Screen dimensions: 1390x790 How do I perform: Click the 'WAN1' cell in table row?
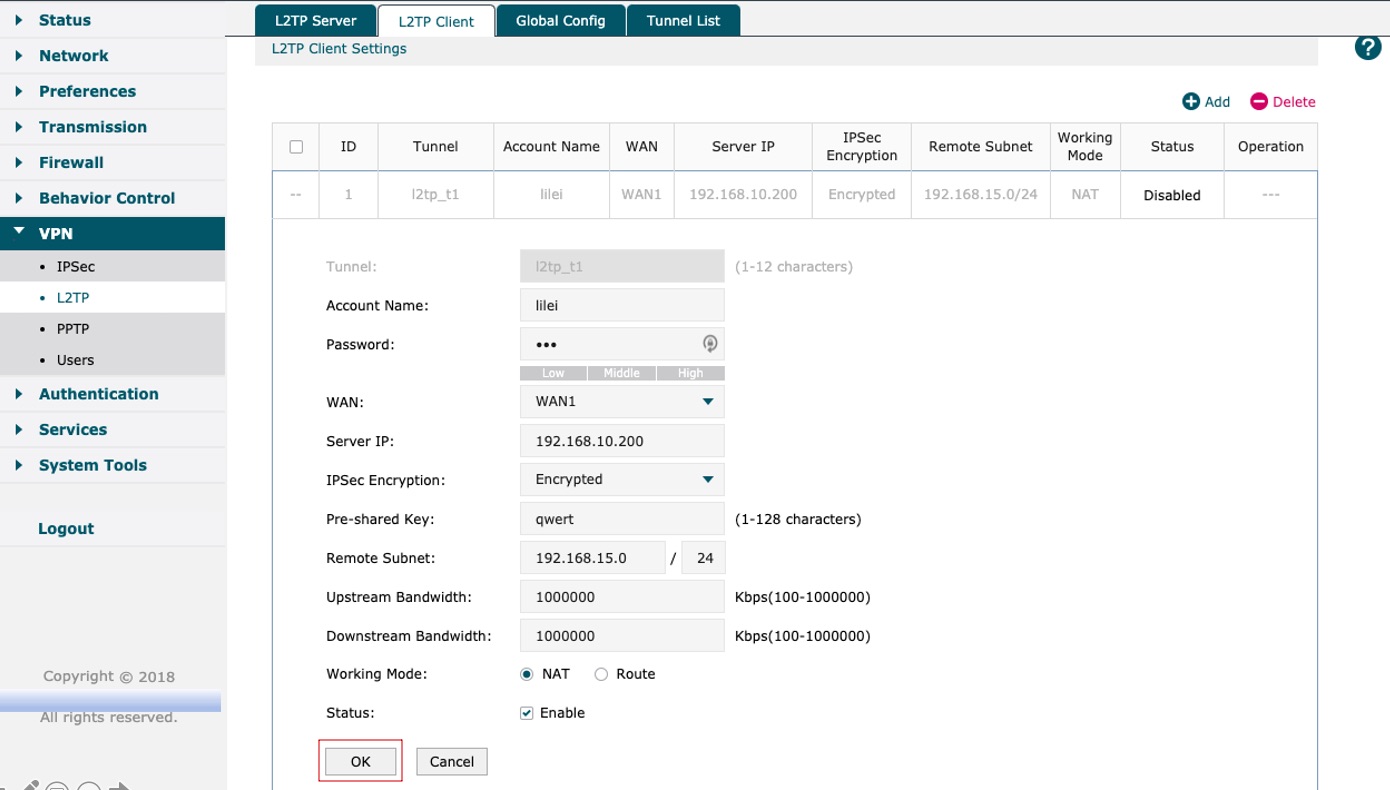point(642,195)
